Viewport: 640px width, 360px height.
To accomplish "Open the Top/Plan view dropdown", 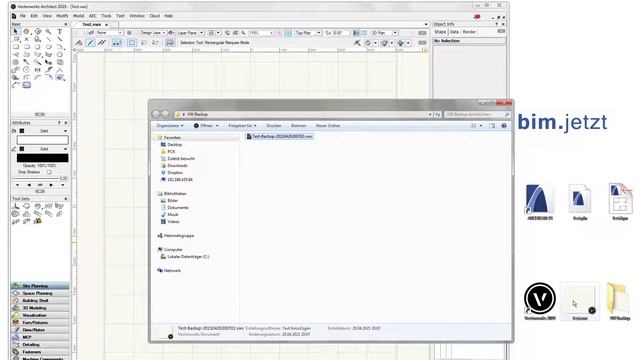I will point(308,33).
